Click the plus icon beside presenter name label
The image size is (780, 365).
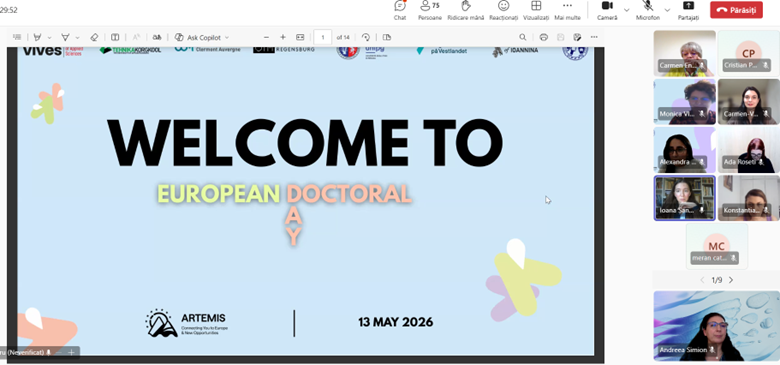71,352
